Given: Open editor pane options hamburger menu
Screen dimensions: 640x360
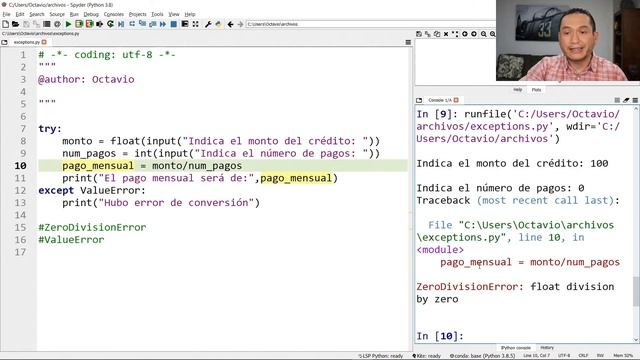Looking at the screenshot, I should pyautogui.click(x=408, y=42).
